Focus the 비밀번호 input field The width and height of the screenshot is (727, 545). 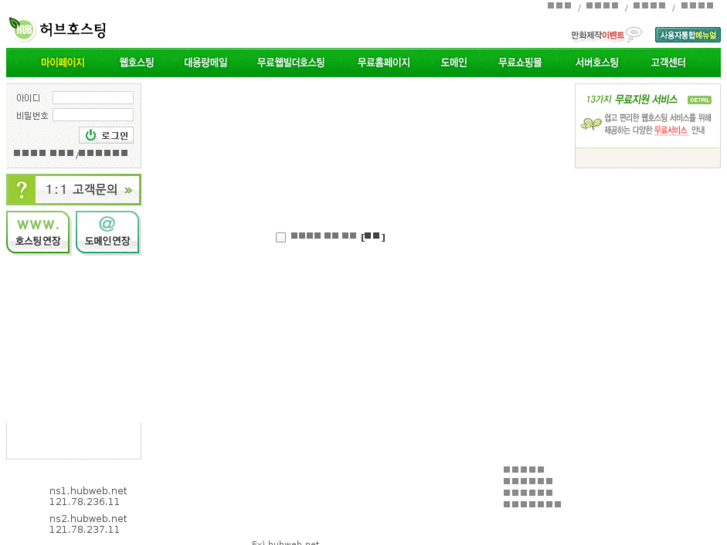point(93,115)
